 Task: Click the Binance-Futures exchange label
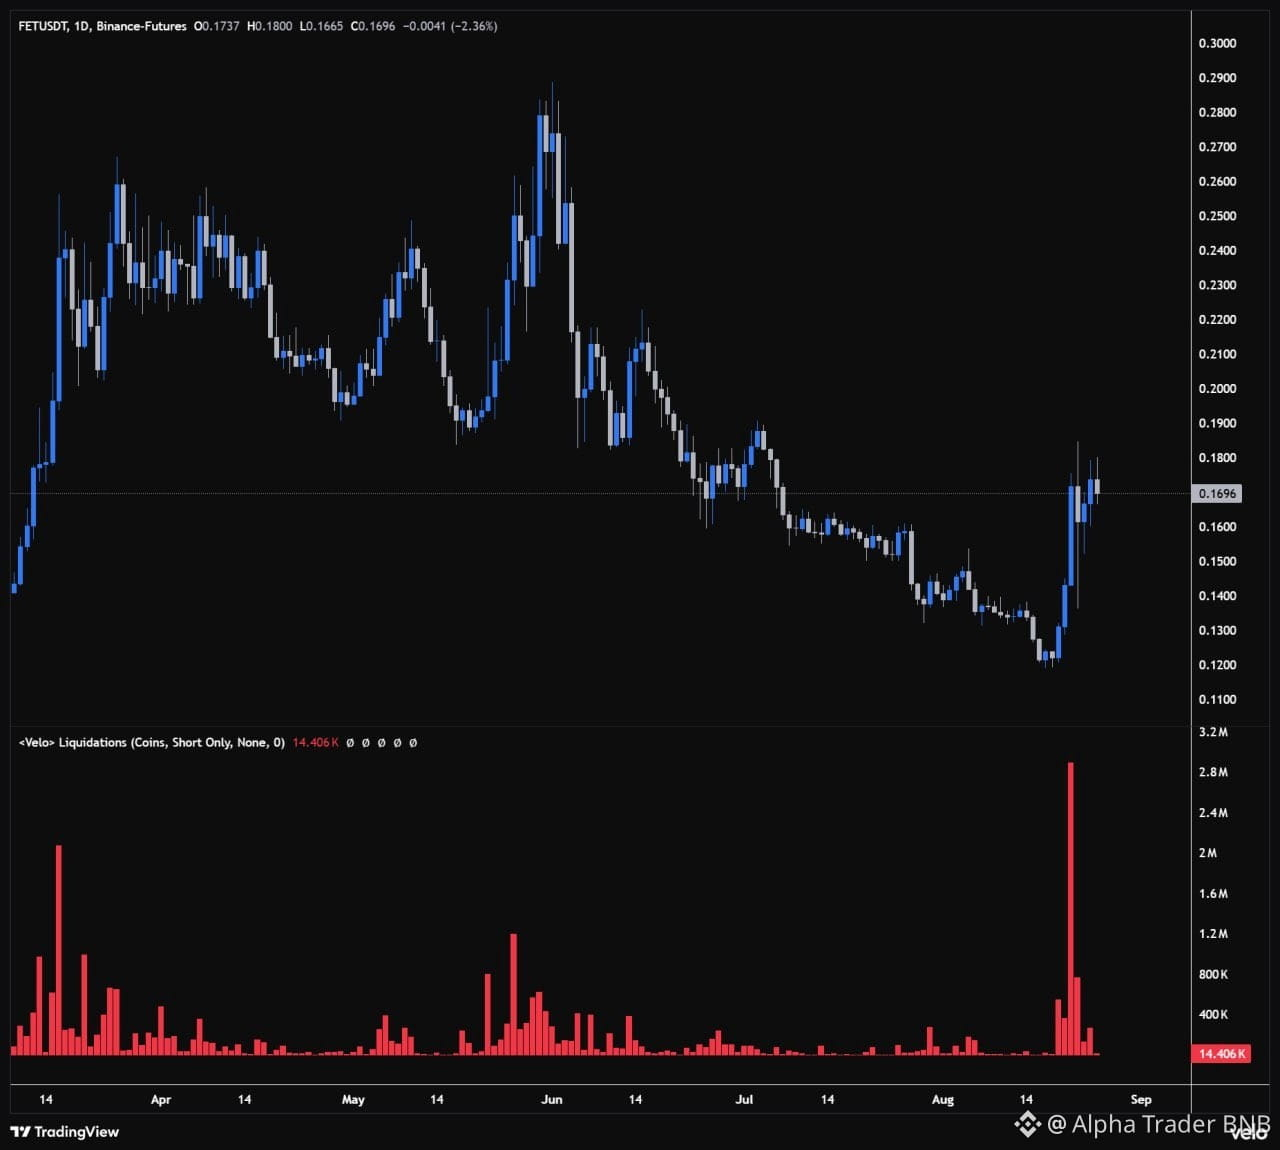coord(141,26)
